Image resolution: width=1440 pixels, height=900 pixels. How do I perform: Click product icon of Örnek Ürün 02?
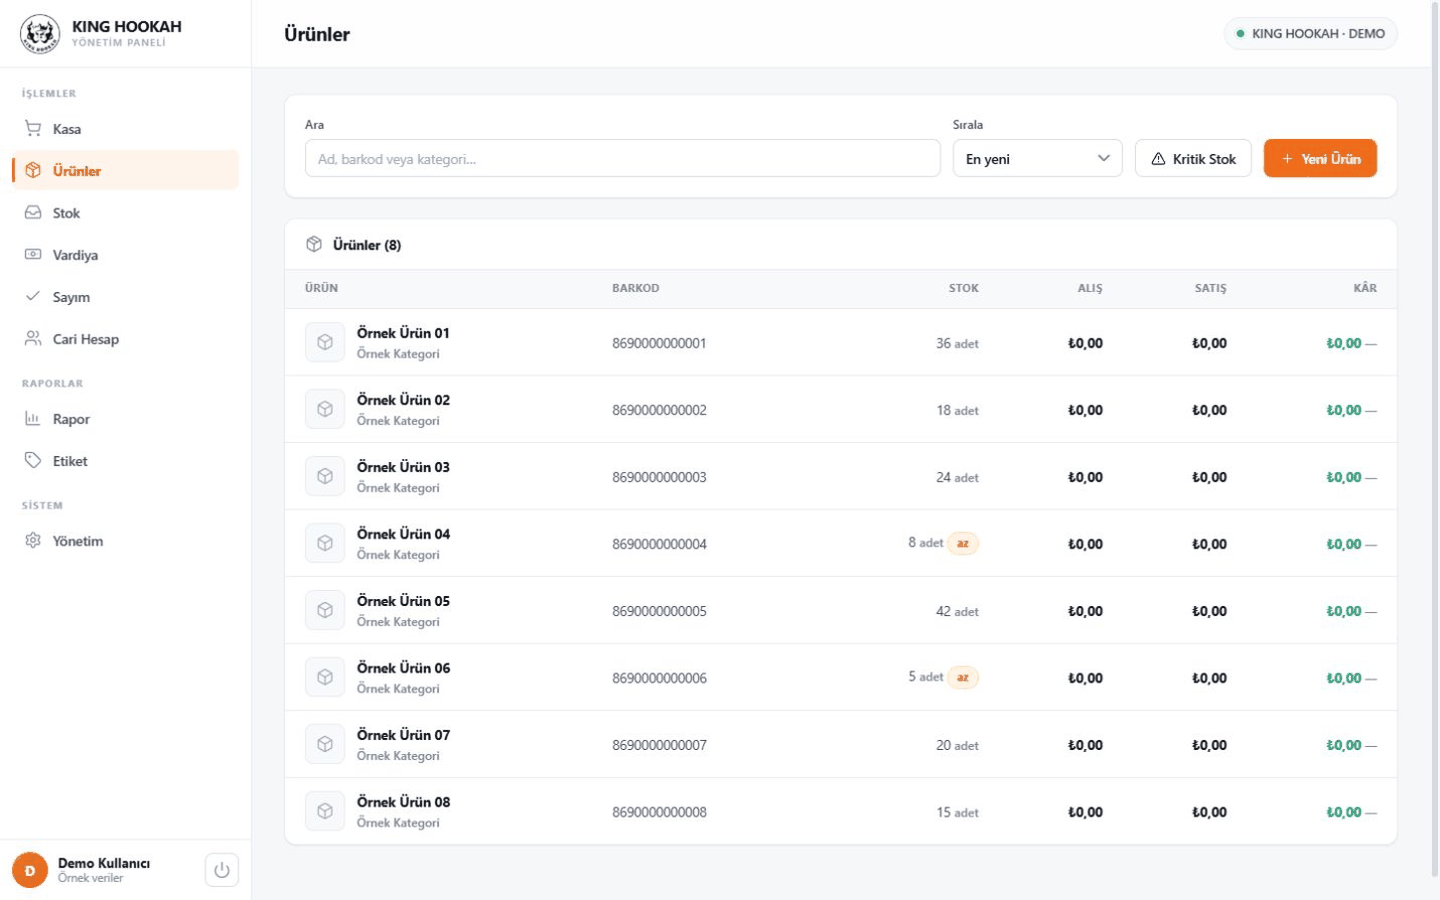click(325, 410)
